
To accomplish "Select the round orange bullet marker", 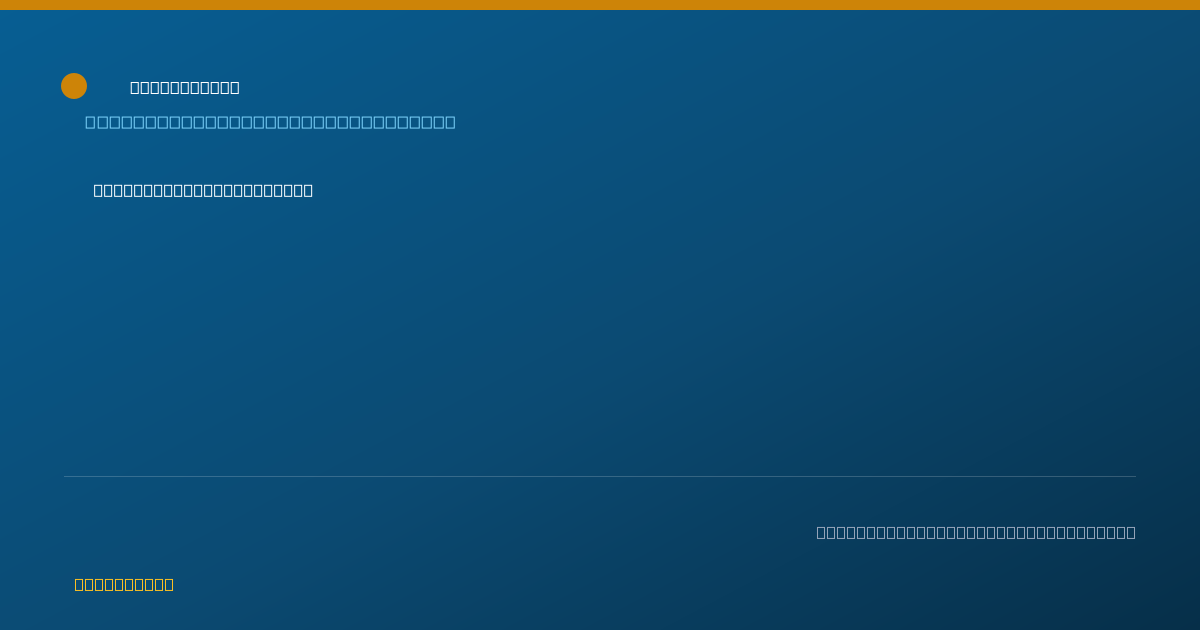I will [x=74, y=86].
